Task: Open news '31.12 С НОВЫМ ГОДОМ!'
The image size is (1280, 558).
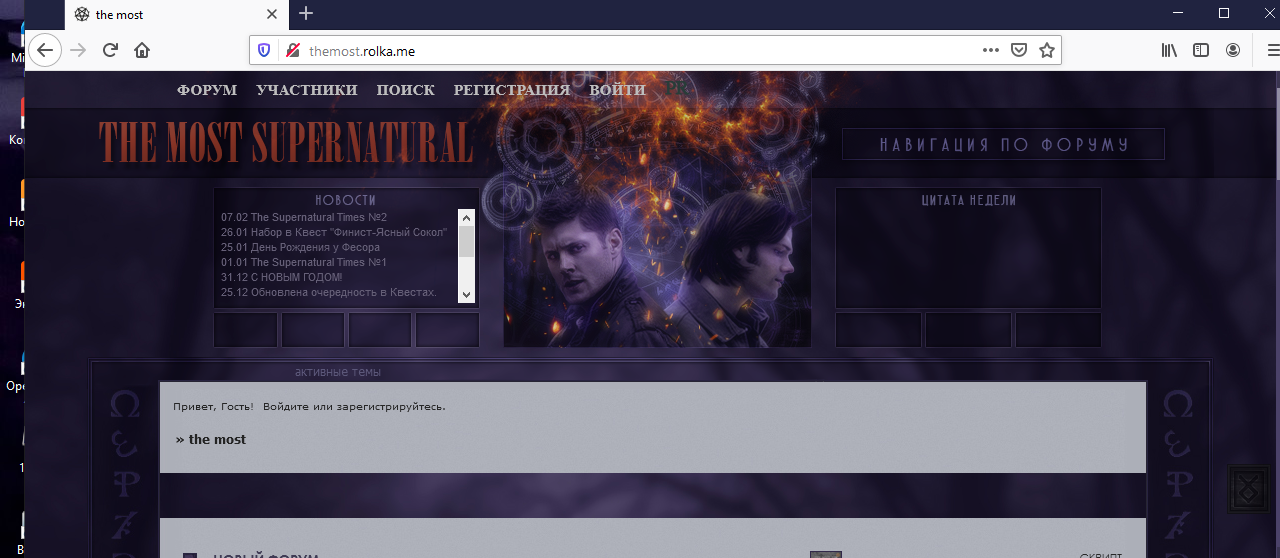Action: [281, 277]
